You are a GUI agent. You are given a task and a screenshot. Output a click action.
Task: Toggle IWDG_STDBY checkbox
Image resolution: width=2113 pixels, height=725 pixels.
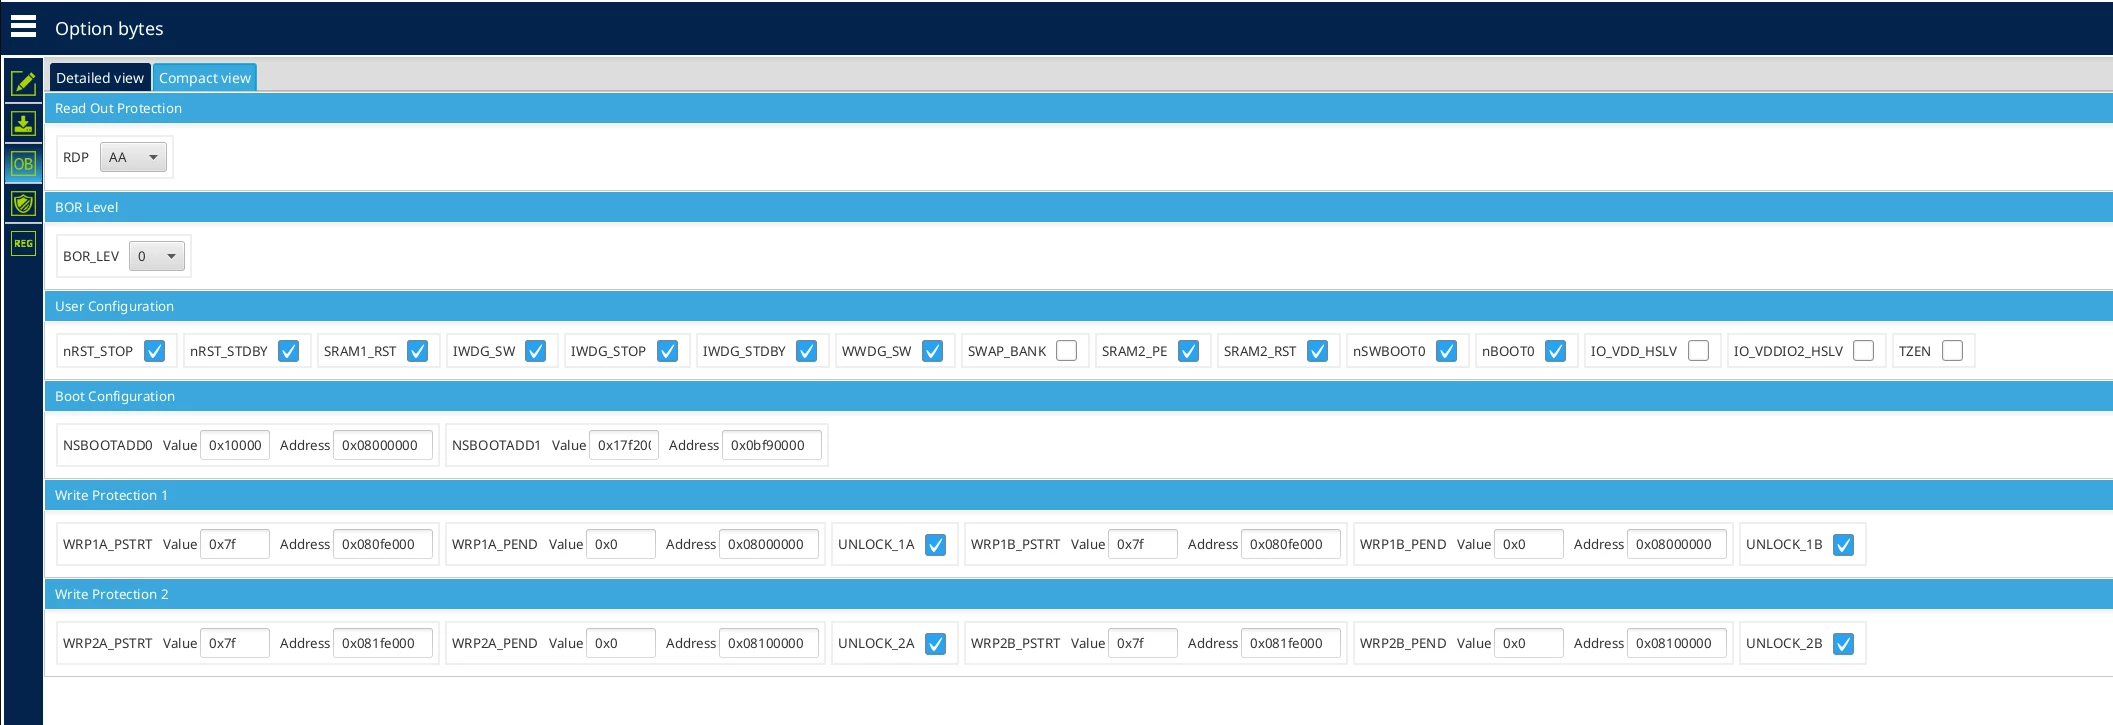point(807,351)
